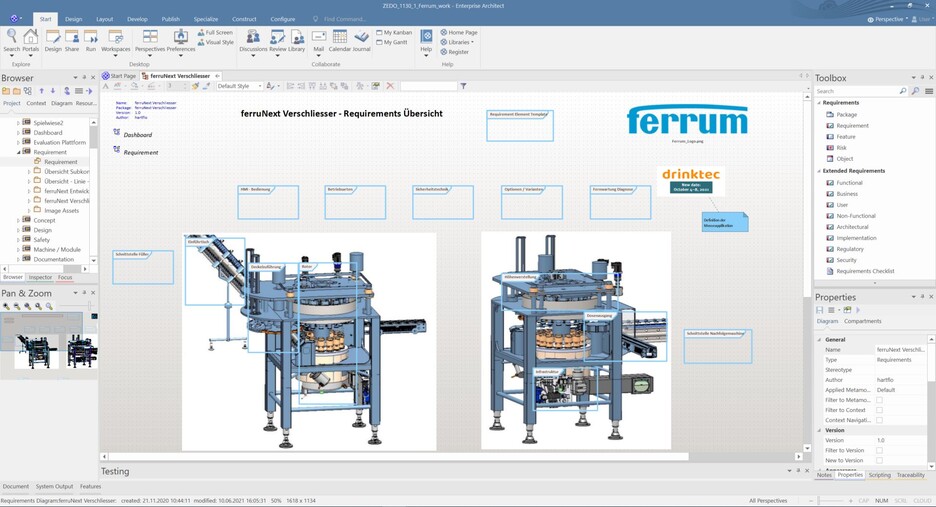Open the Review icon in the Collaborate group
936x507 pixels.
click(278, 41)
